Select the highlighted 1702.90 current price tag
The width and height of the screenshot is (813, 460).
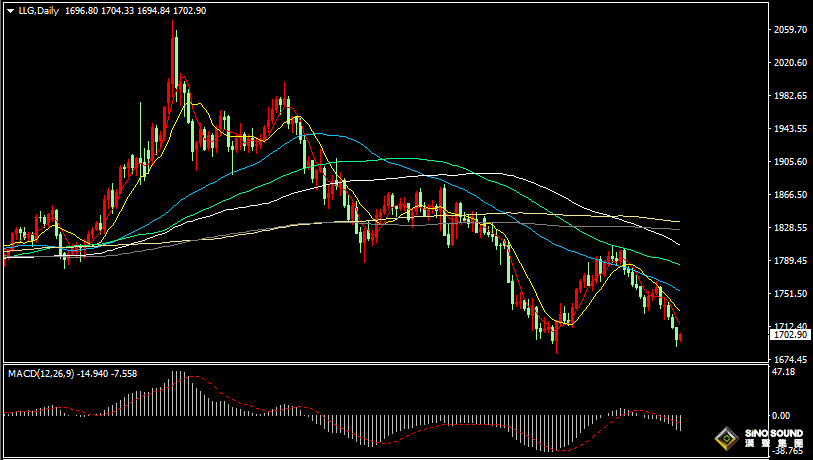click(x=790, y=336)
